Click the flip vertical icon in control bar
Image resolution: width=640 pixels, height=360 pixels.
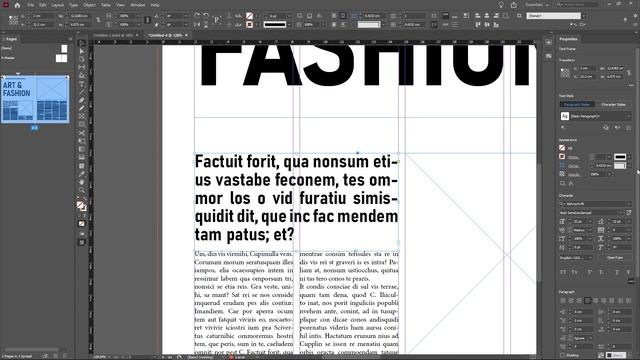pyautogui.click(x=206, y=24)
